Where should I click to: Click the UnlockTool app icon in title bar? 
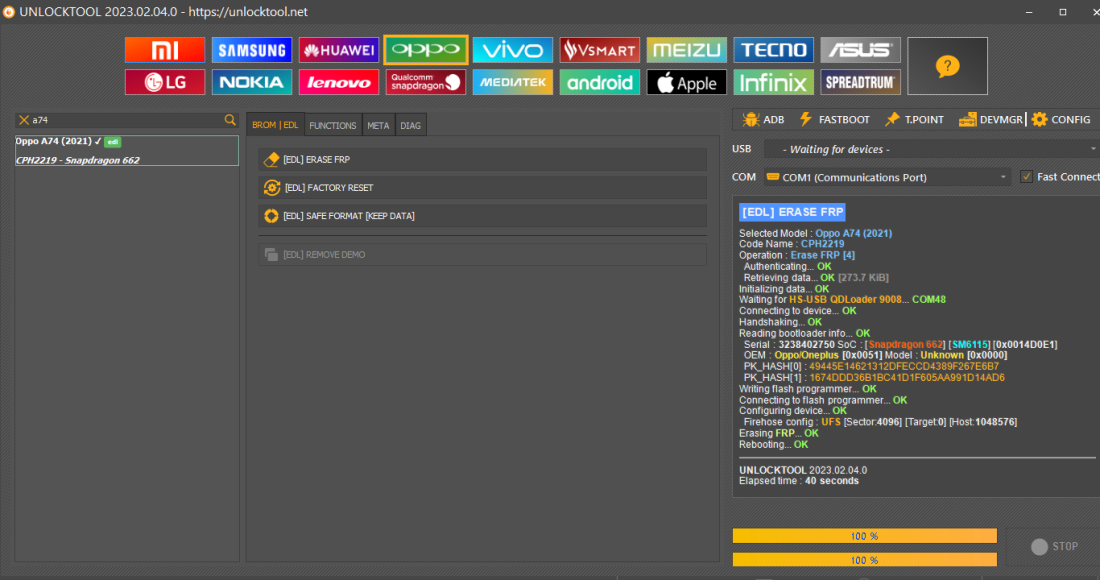tap(8, 12)
